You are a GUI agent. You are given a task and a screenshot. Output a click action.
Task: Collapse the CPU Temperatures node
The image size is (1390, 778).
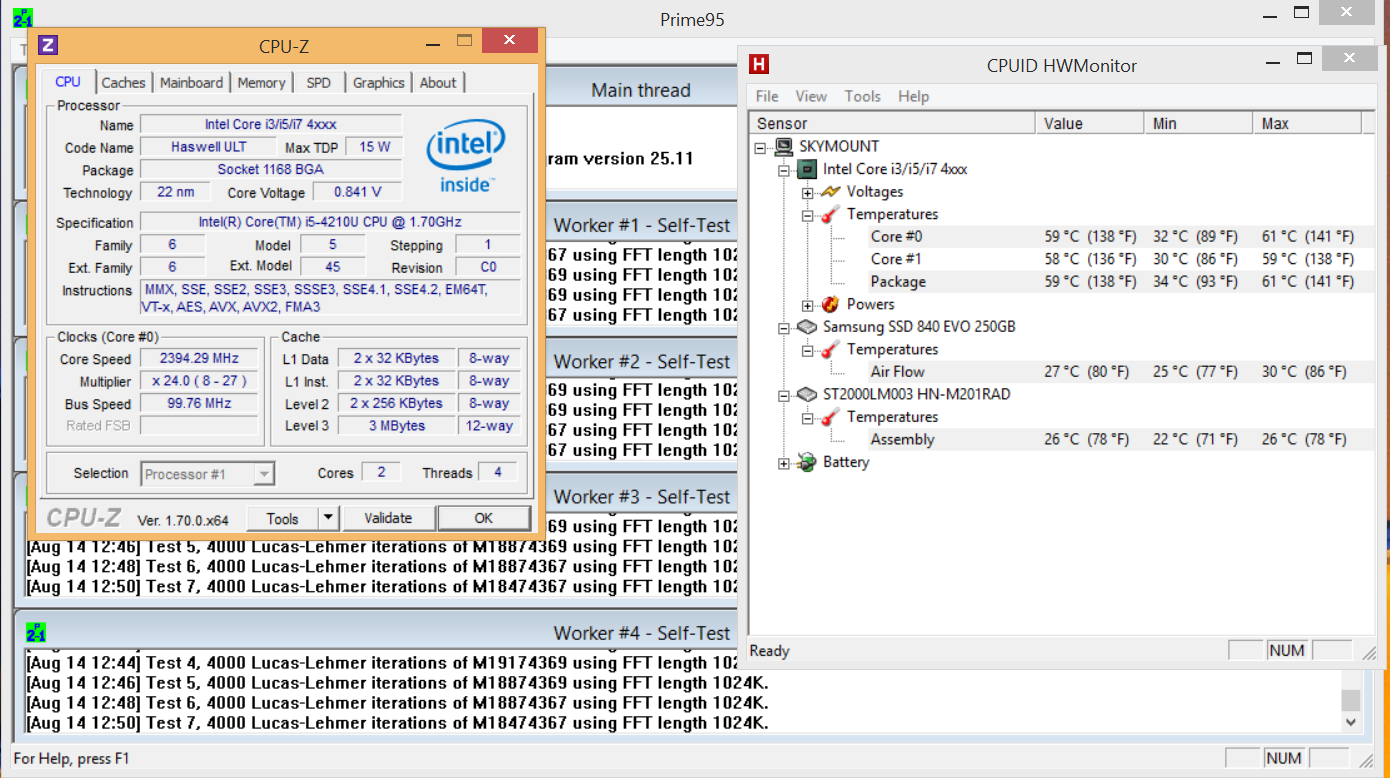pyautogui.click(x=807, y=215)
